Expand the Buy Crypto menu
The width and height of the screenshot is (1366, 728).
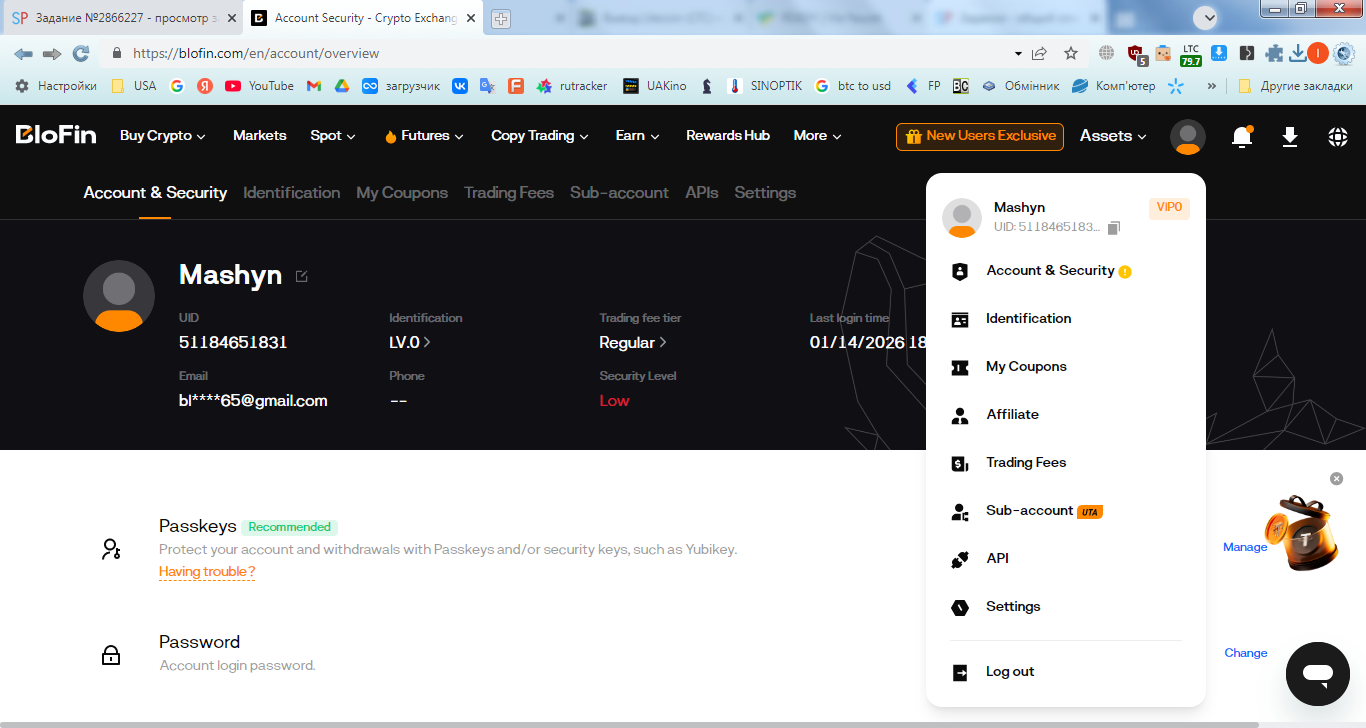(163, 136)
